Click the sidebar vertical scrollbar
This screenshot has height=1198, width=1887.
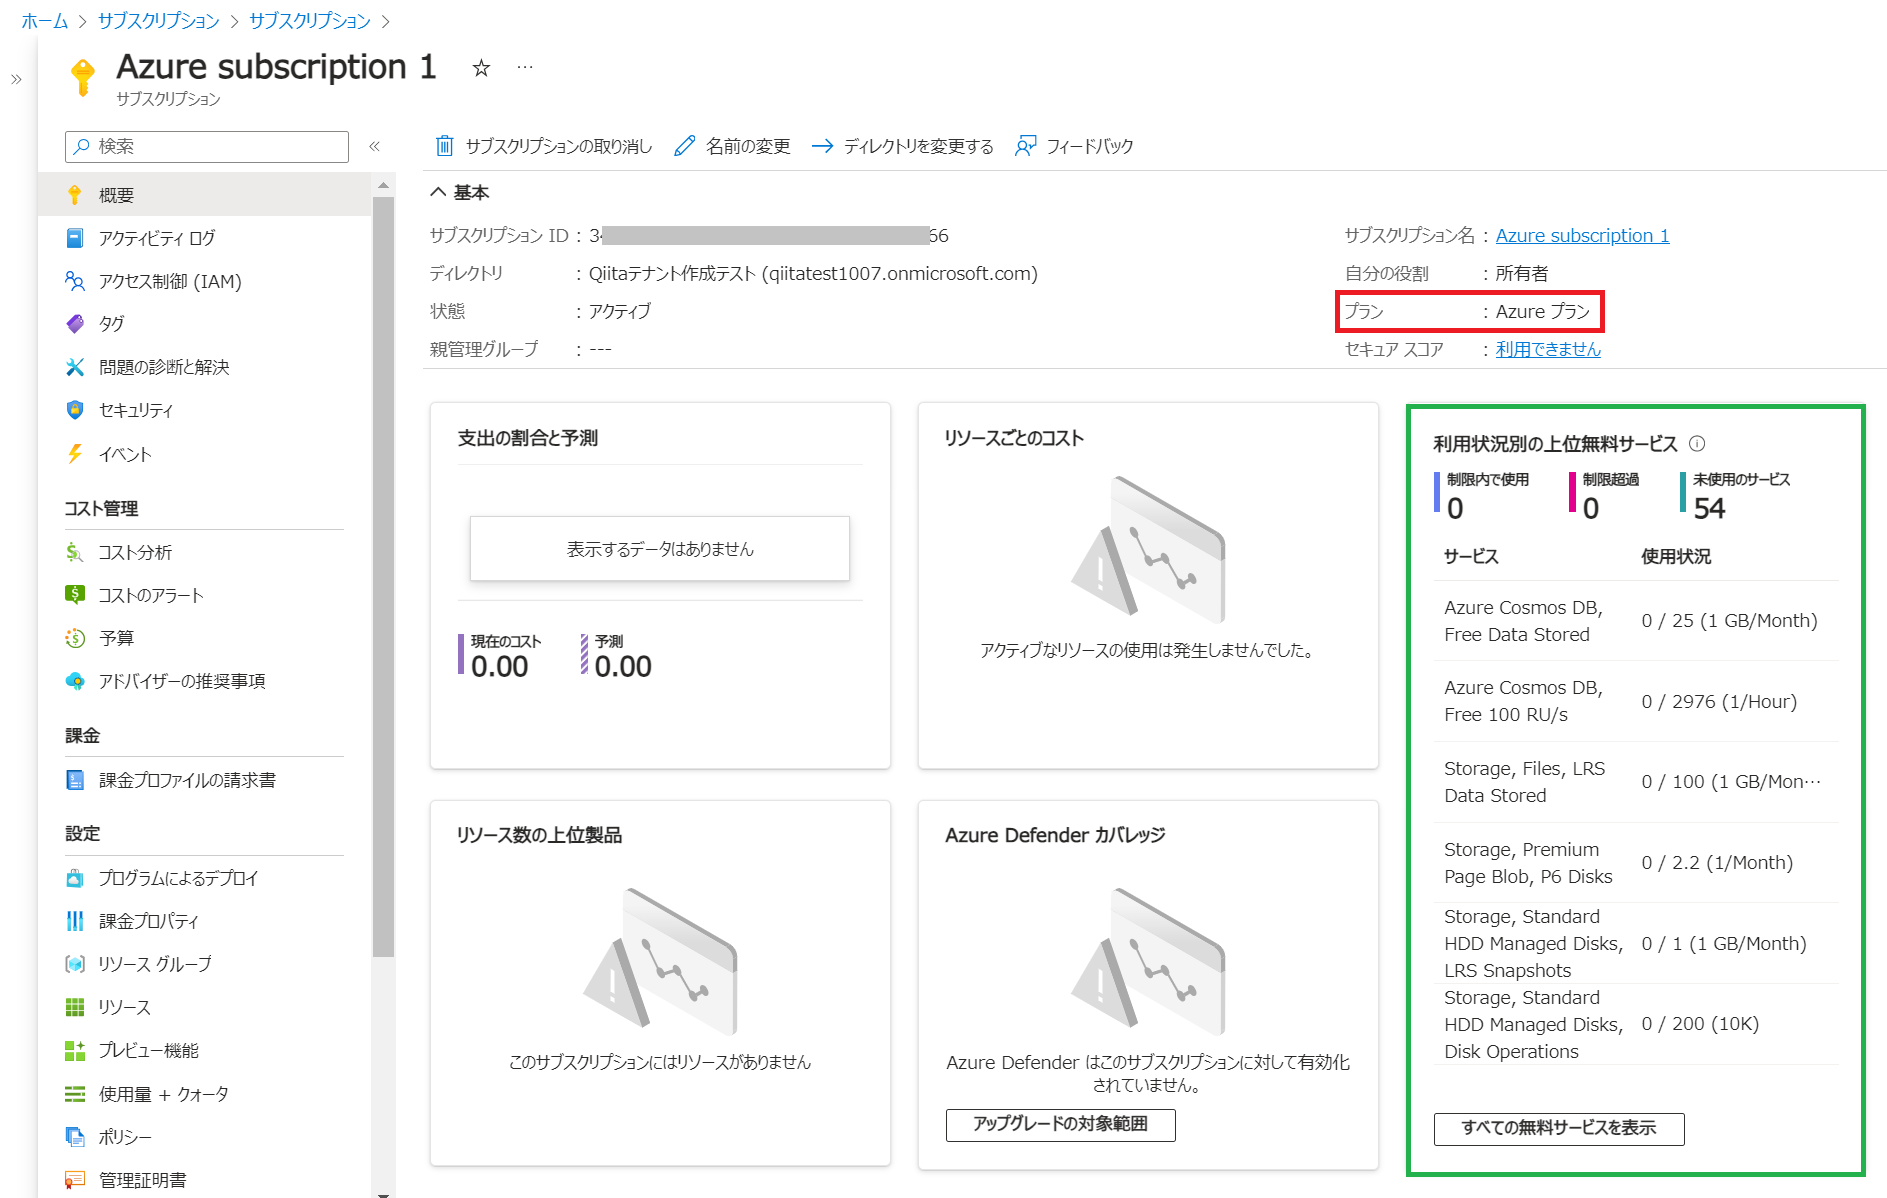(383, 575)
